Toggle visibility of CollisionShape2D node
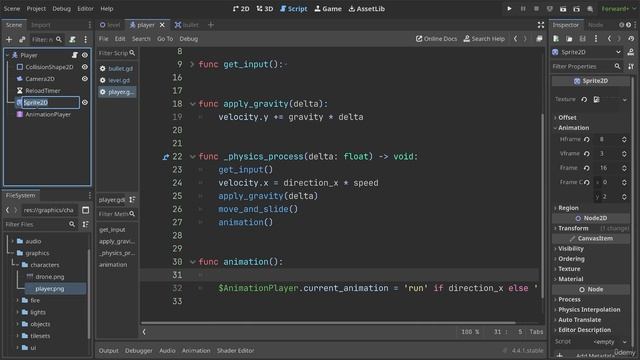Image resolution: width=640 pixels, height=360 pixels. coord(84,67)
